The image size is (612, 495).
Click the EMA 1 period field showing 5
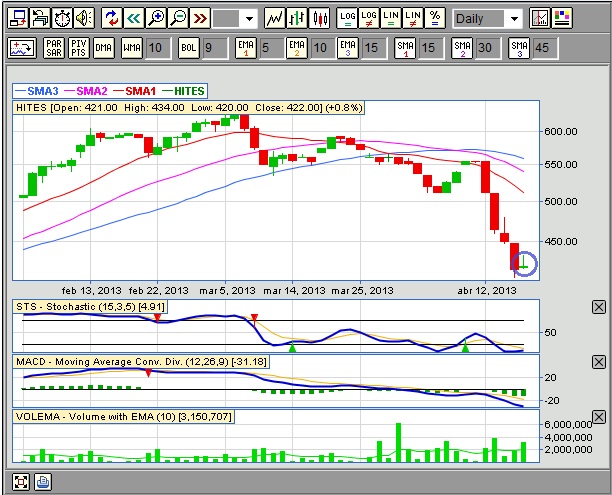tap(272, 48)
